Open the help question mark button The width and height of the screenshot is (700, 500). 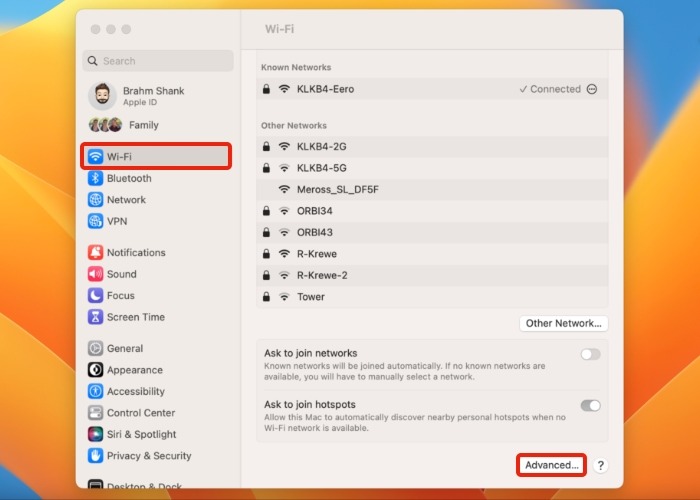pos(600,465)
